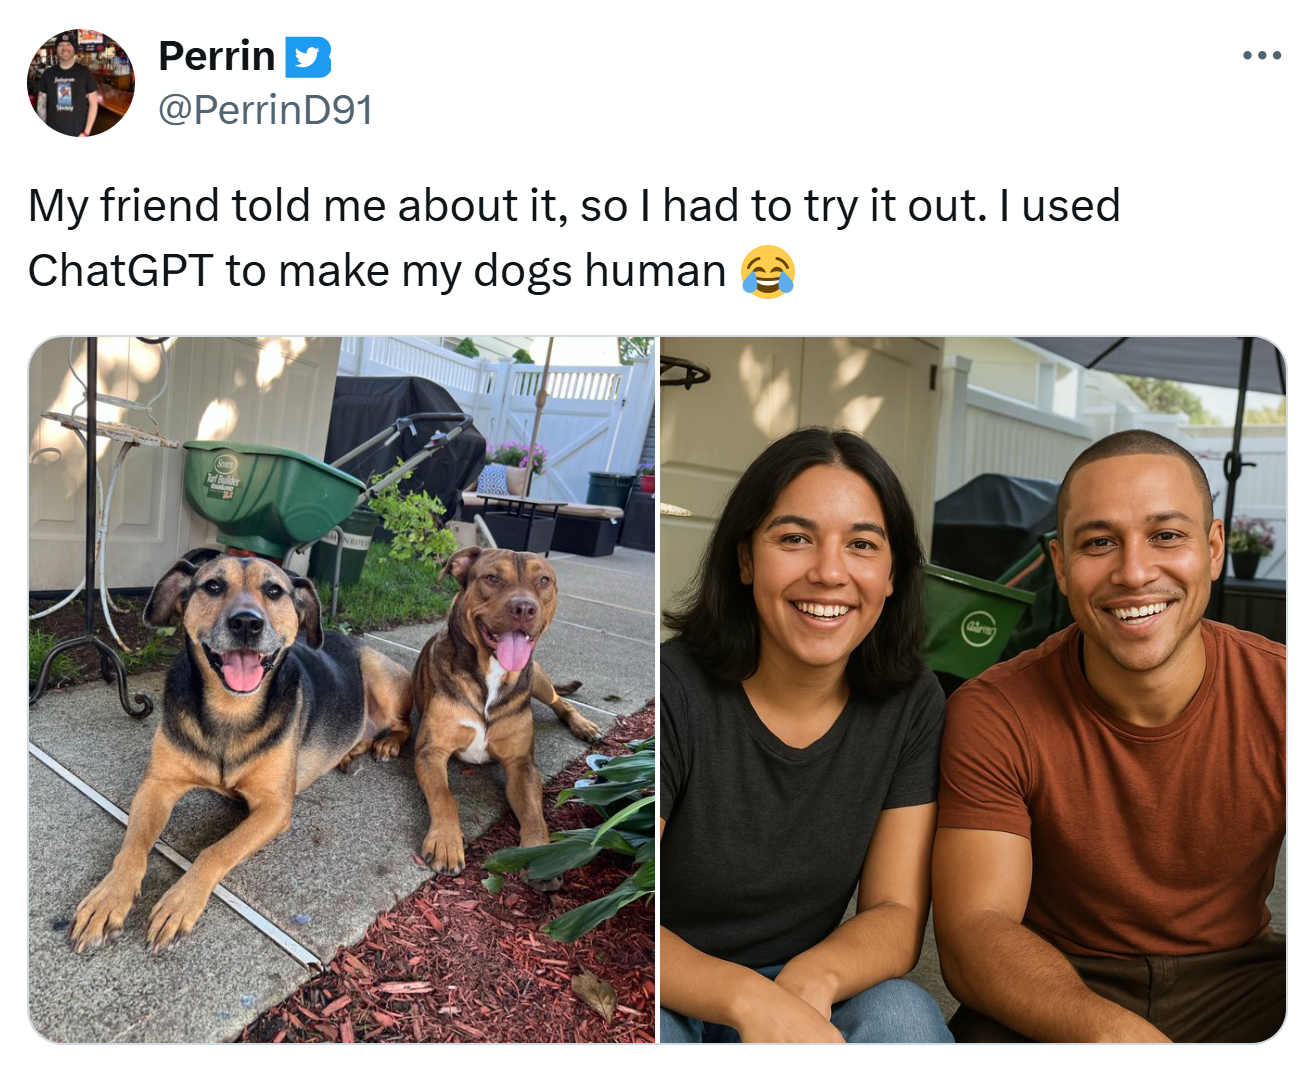
Task: Open the dogs photo on the left
Action: (342, 690)
